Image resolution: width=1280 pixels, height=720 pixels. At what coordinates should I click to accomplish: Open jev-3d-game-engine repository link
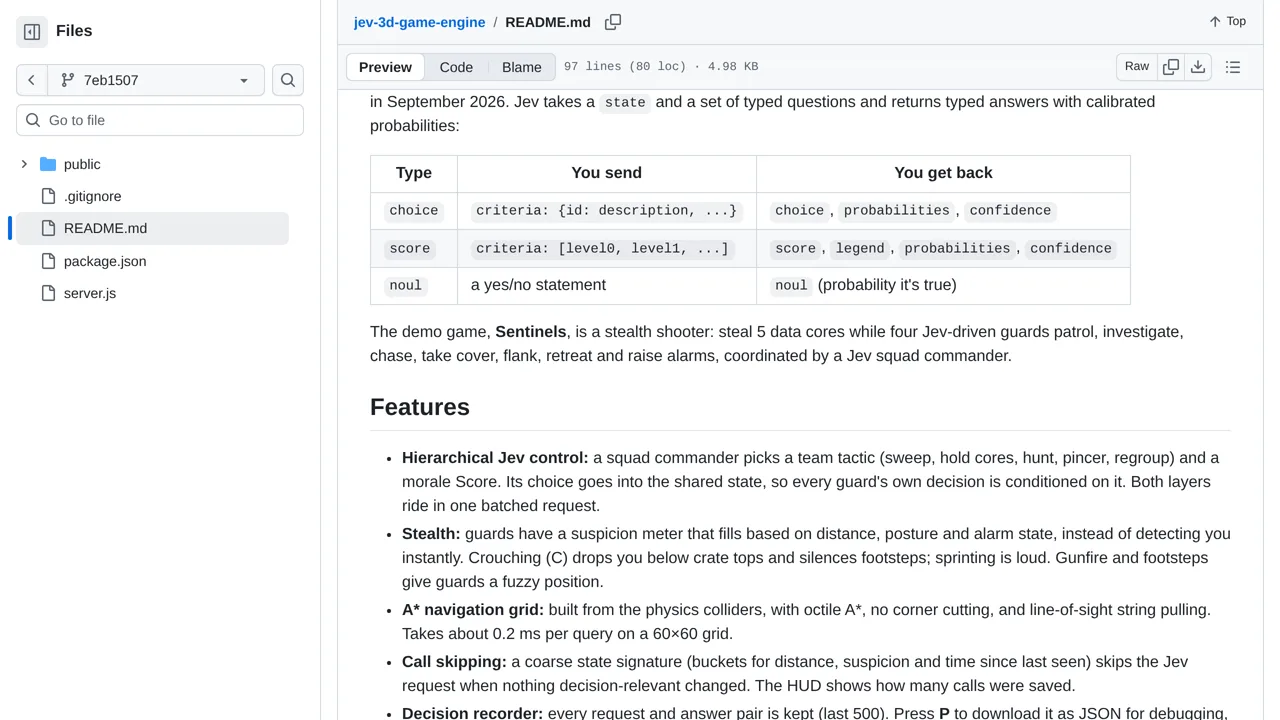pos(419,22)
